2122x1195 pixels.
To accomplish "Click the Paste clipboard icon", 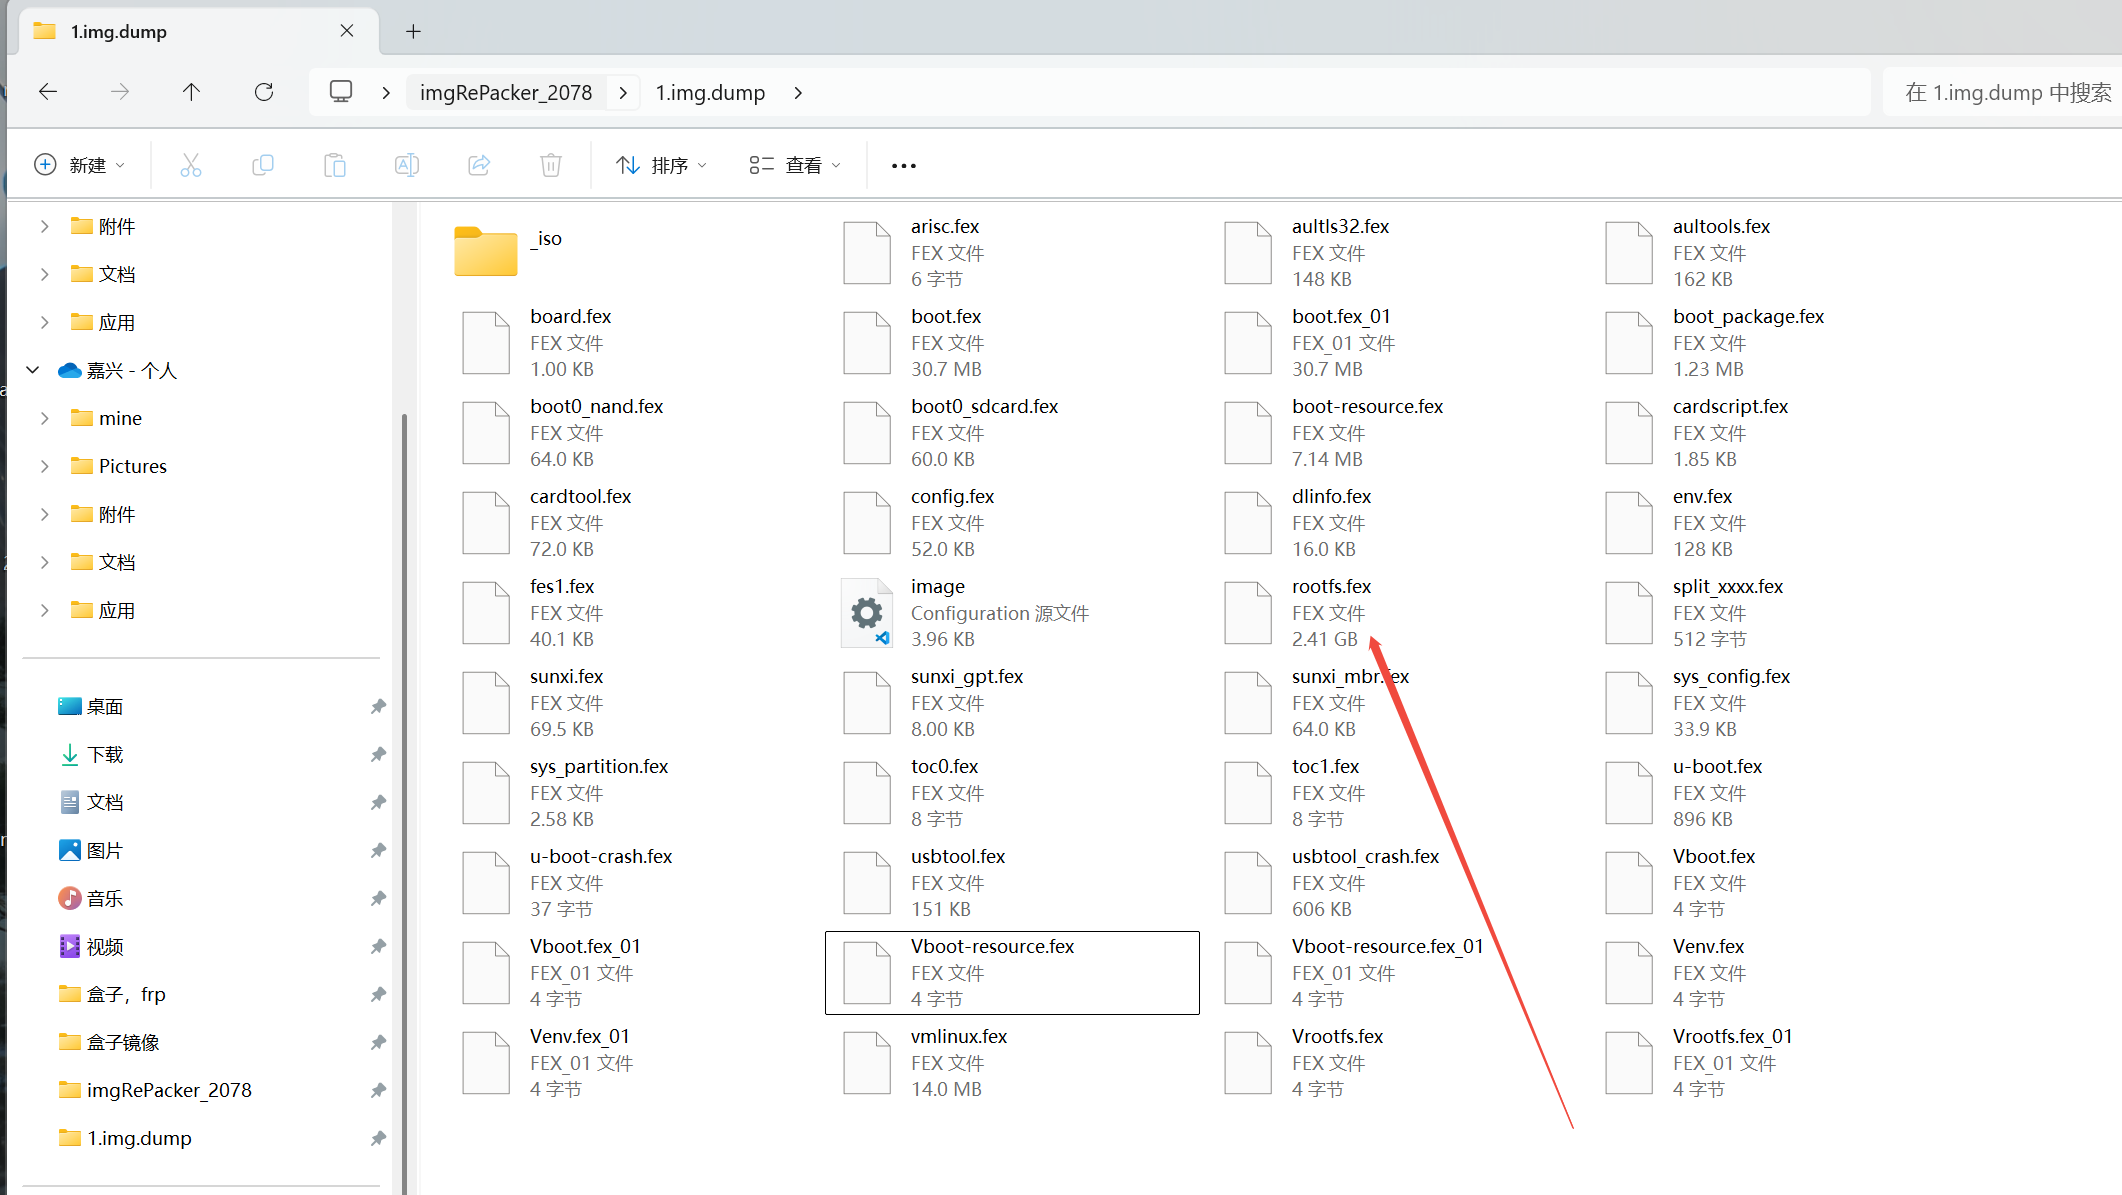I will [335, 165].
